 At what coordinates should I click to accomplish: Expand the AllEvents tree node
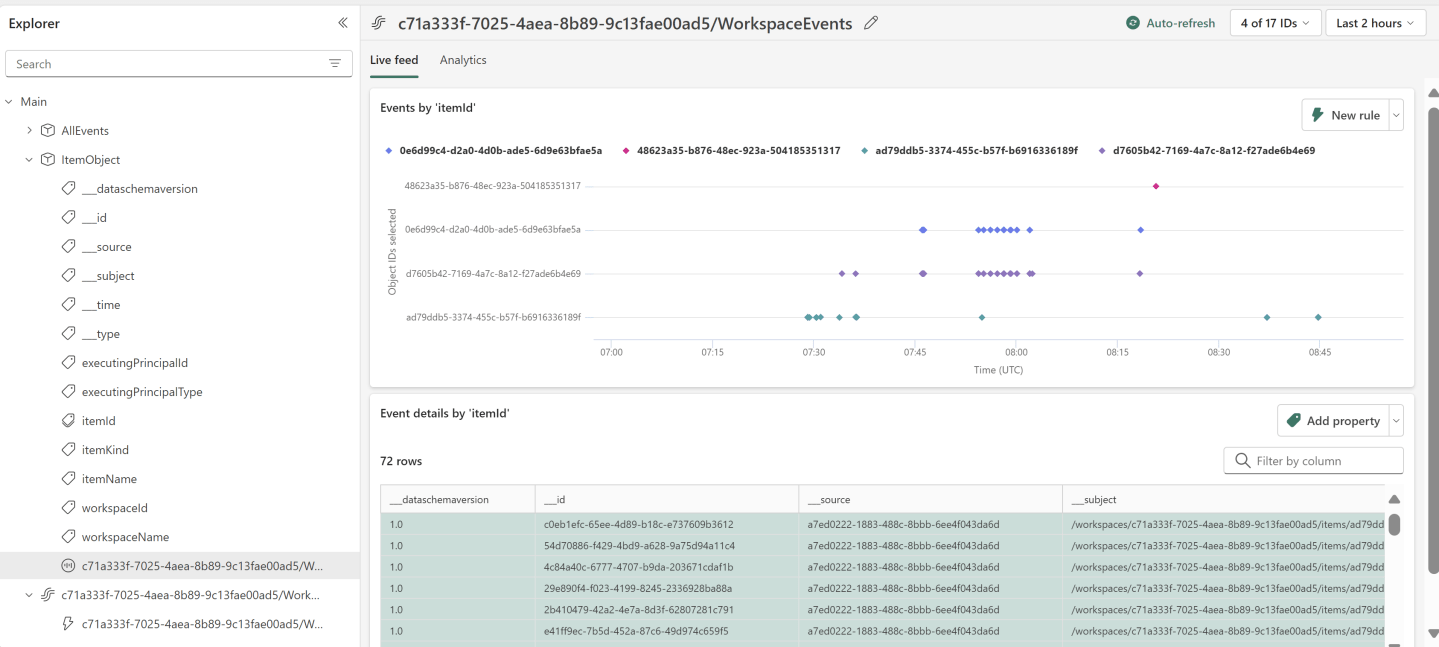(28, 129)
